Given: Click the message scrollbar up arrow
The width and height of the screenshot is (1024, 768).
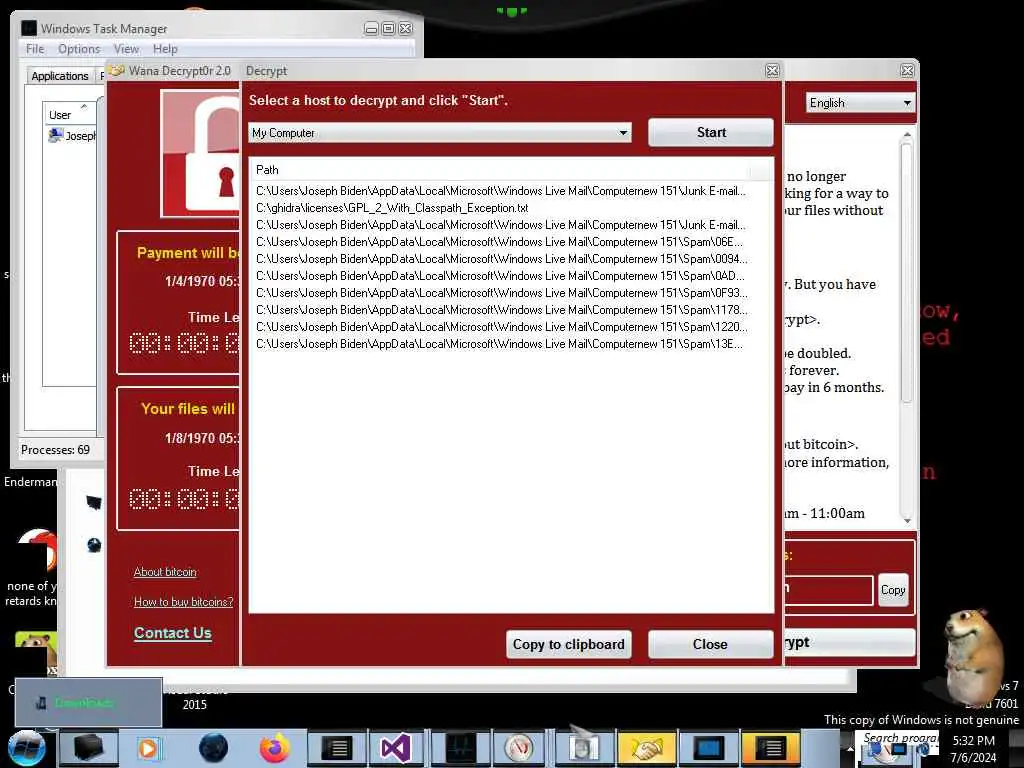Looking at the screenshot, I should pos(906,135).
